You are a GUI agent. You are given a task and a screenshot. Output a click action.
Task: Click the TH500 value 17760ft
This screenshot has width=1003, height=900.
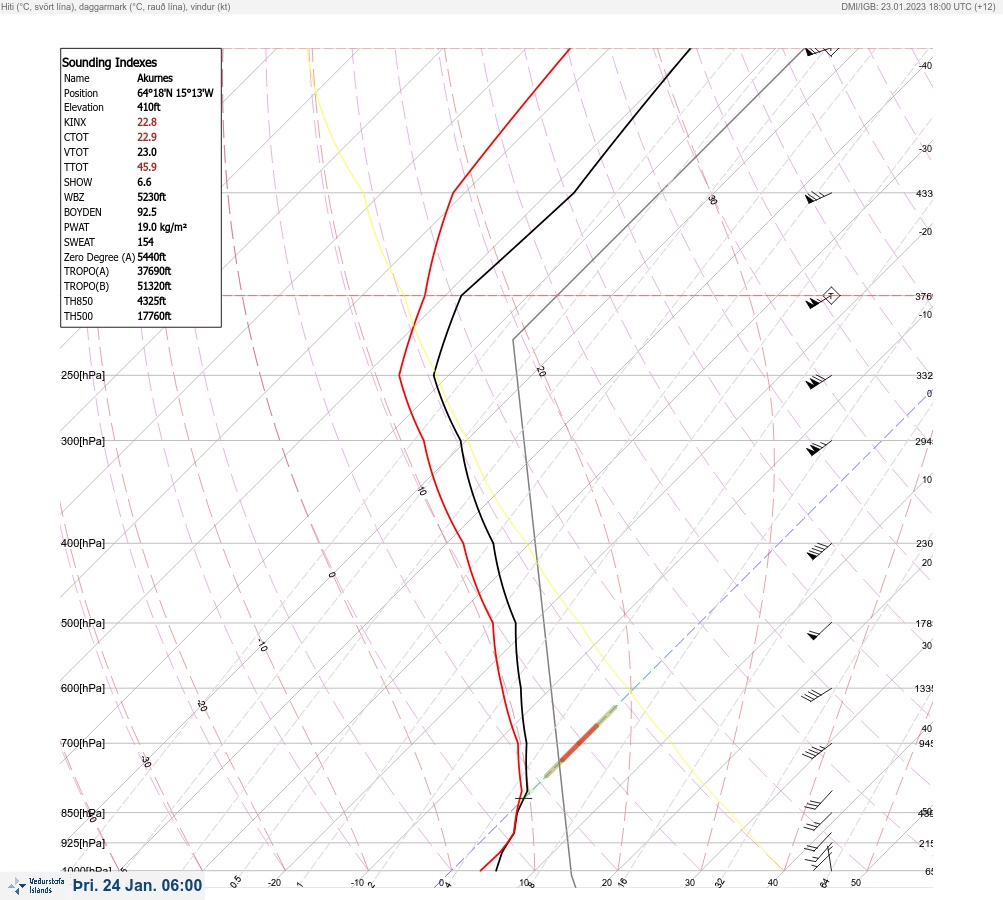154,316
